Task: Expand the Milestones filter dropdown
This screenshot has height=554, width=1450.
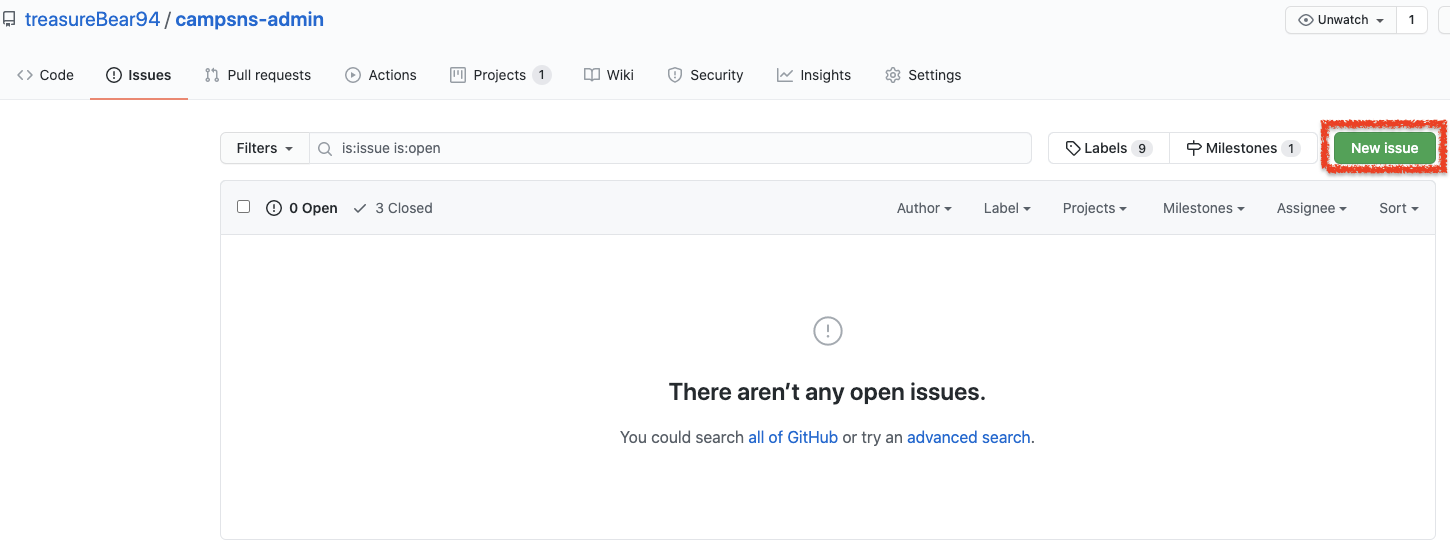Action: pos(1204,208)
